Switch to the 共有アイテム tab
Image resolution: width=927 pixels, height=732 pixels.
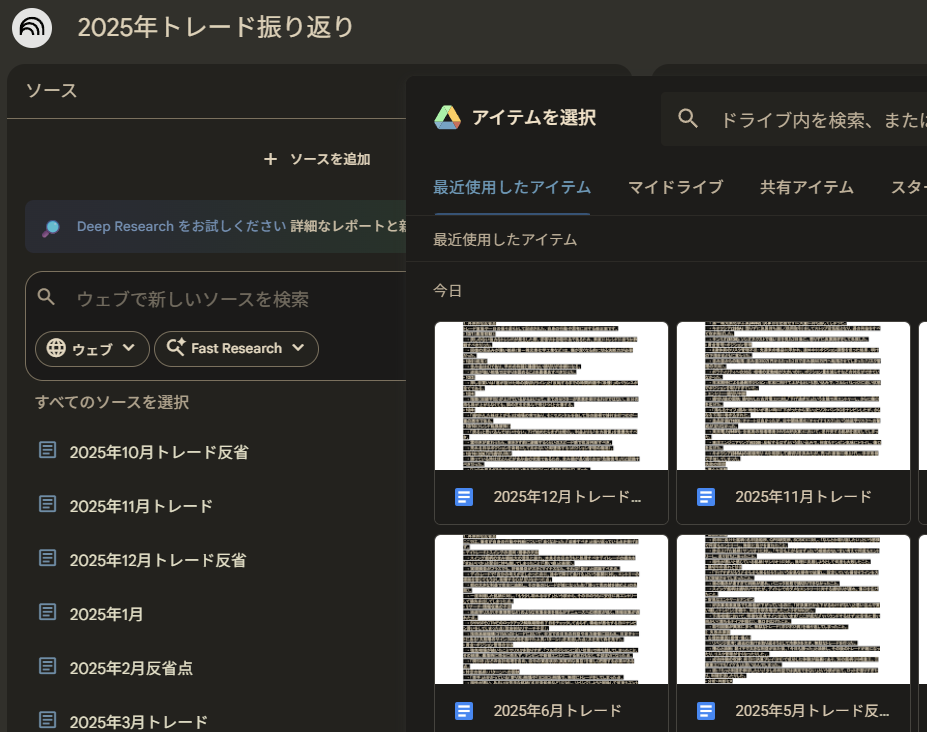[806, 187]
